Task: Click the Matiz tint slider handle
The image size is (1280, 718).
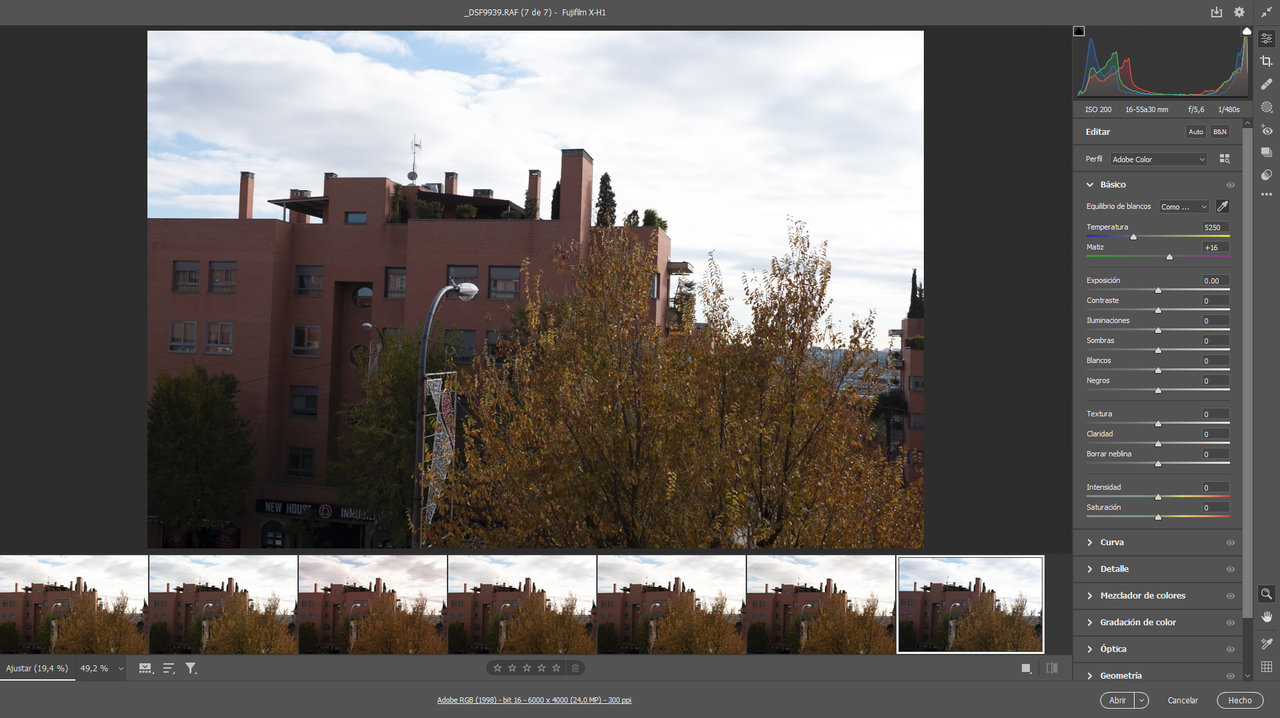Action: coord(1169,257)
